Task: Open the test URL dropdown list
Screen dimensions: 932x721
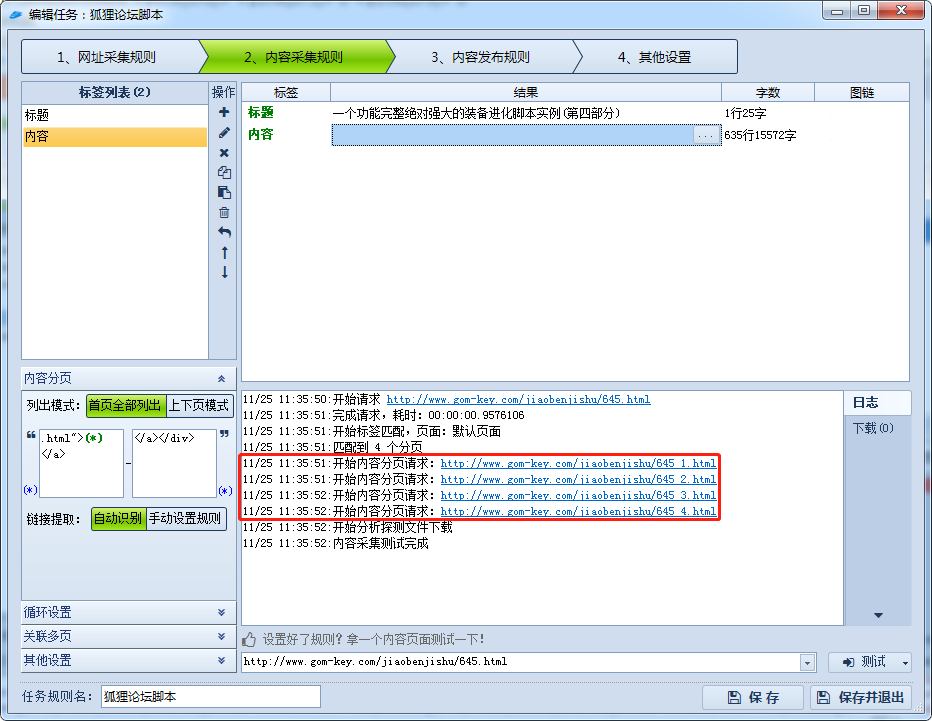Action: (x=807, y=662)
